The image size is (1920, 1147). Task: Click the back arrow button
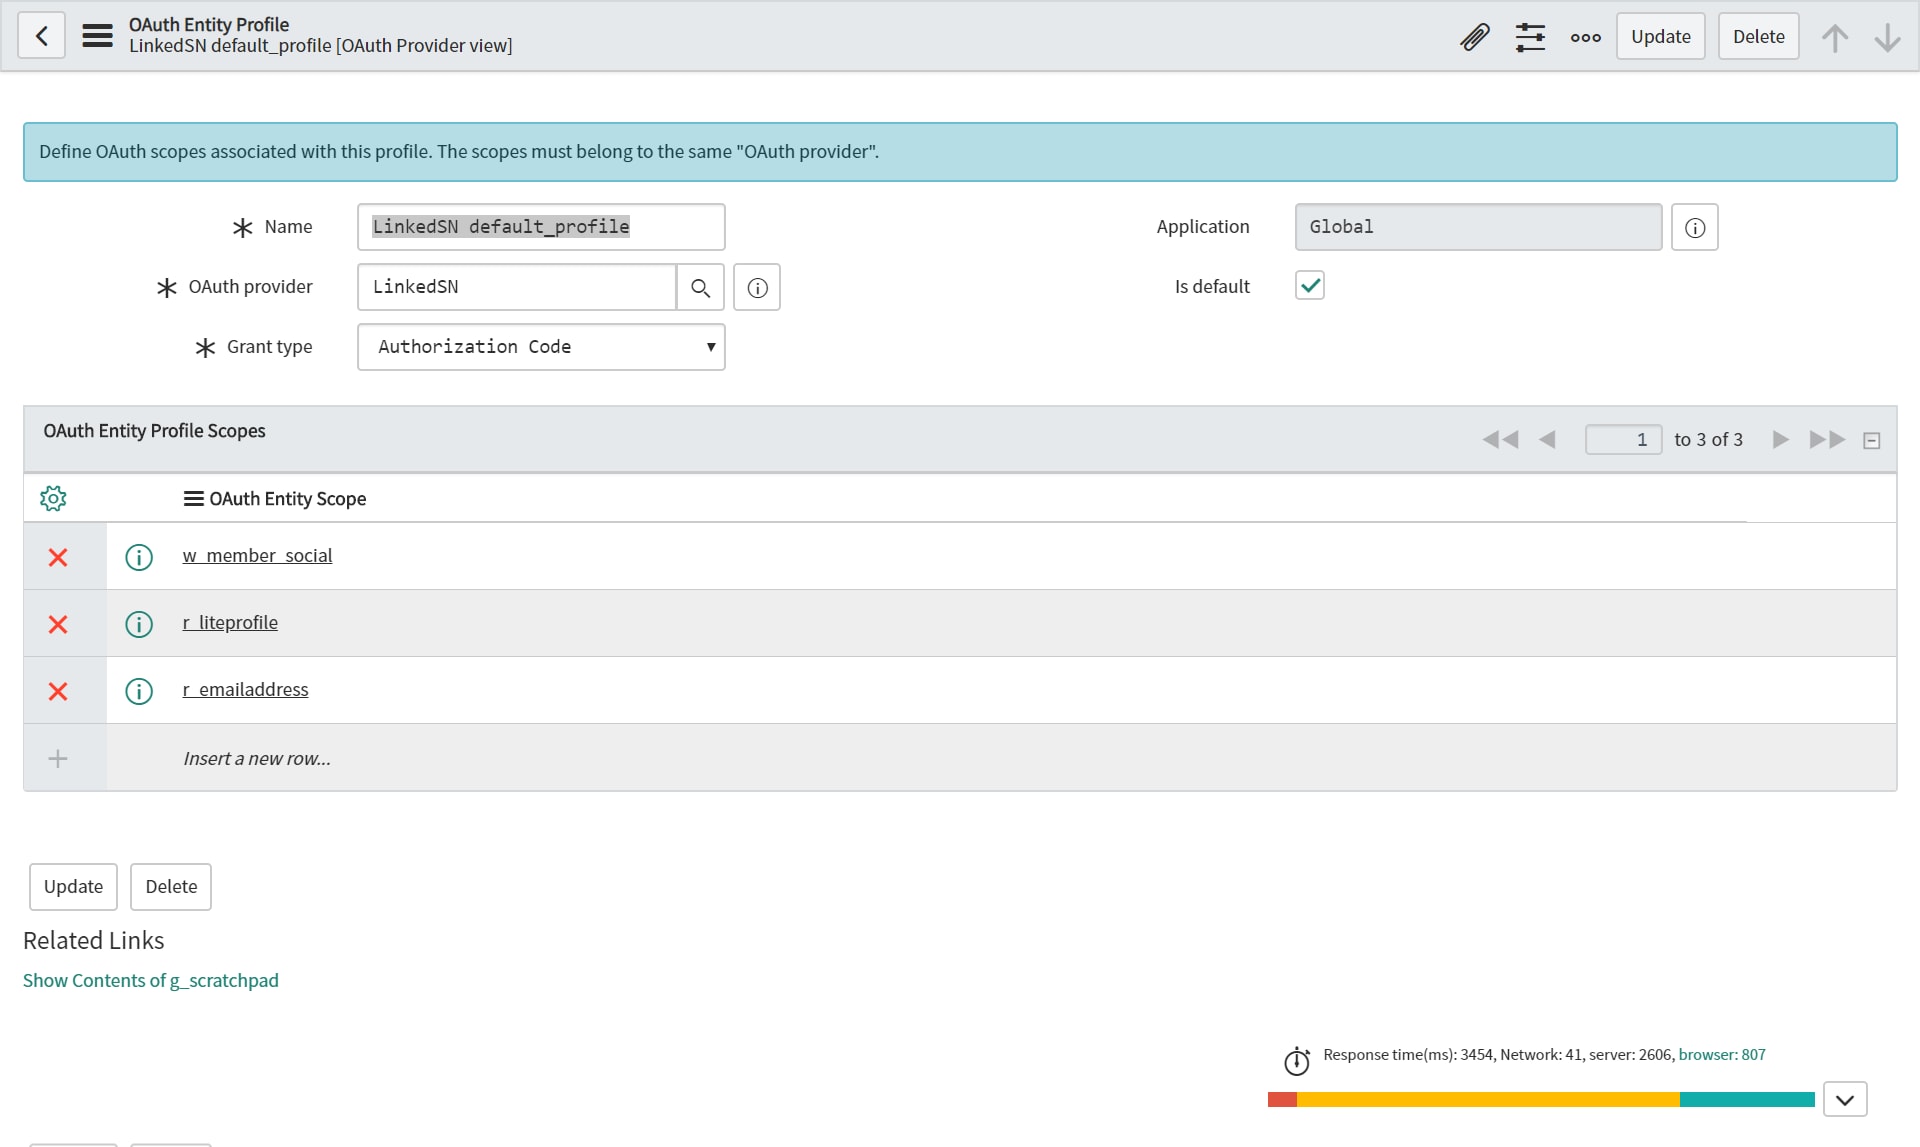coord(41,36)
